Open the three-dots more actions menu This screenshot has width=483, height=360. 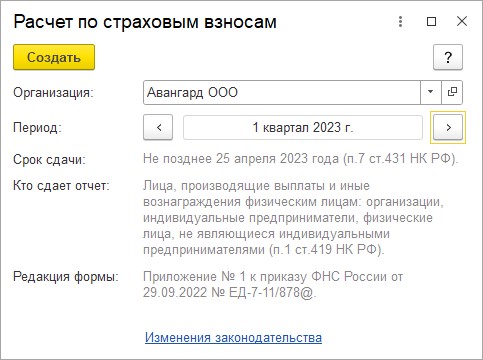point(401,22)
